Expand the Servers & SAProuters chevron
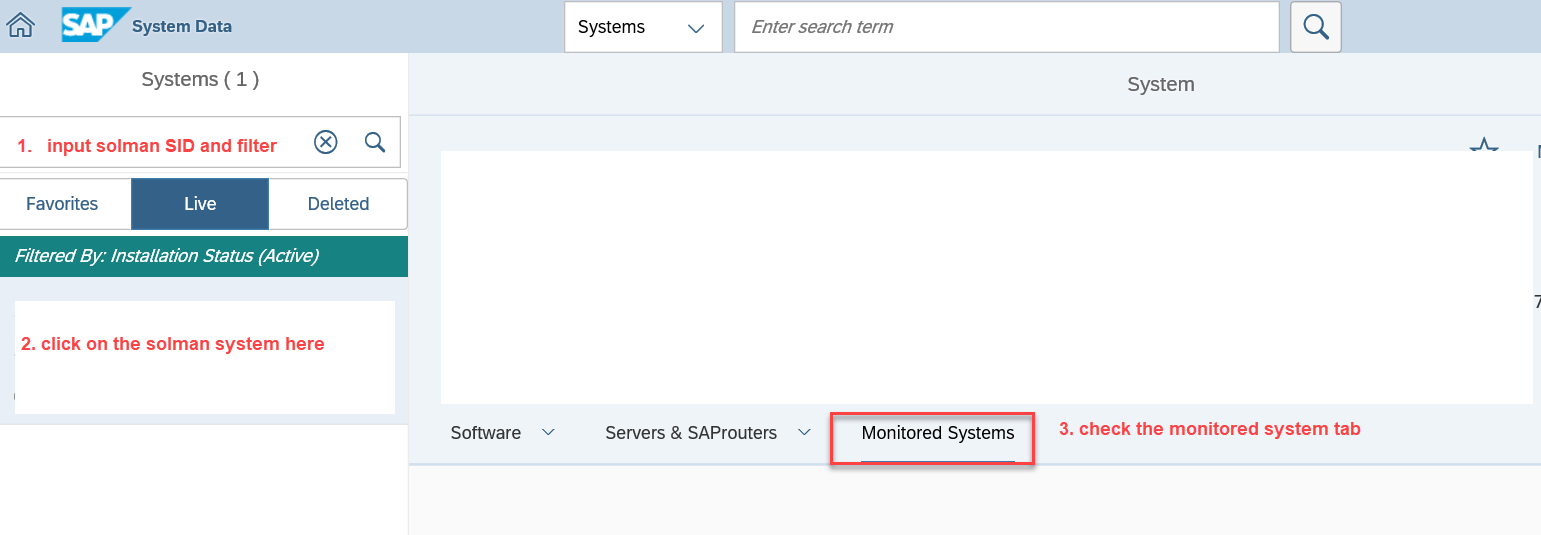The image size is (1541, 535). (804, 432)
